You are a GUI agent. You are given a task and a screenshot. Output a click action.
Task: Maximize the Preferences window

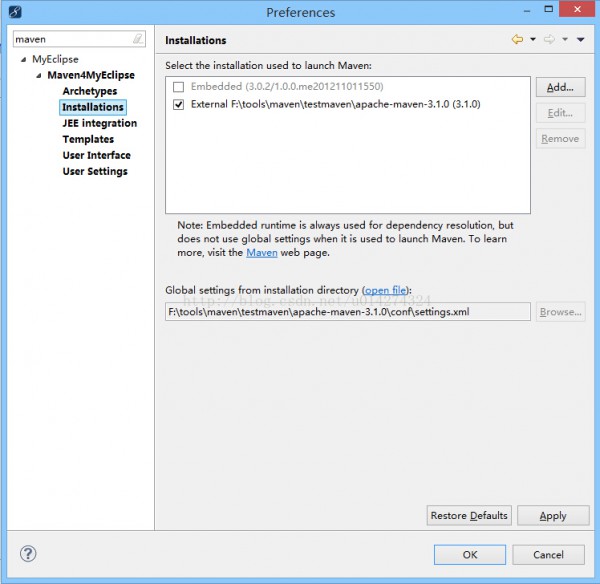[549, 9]
